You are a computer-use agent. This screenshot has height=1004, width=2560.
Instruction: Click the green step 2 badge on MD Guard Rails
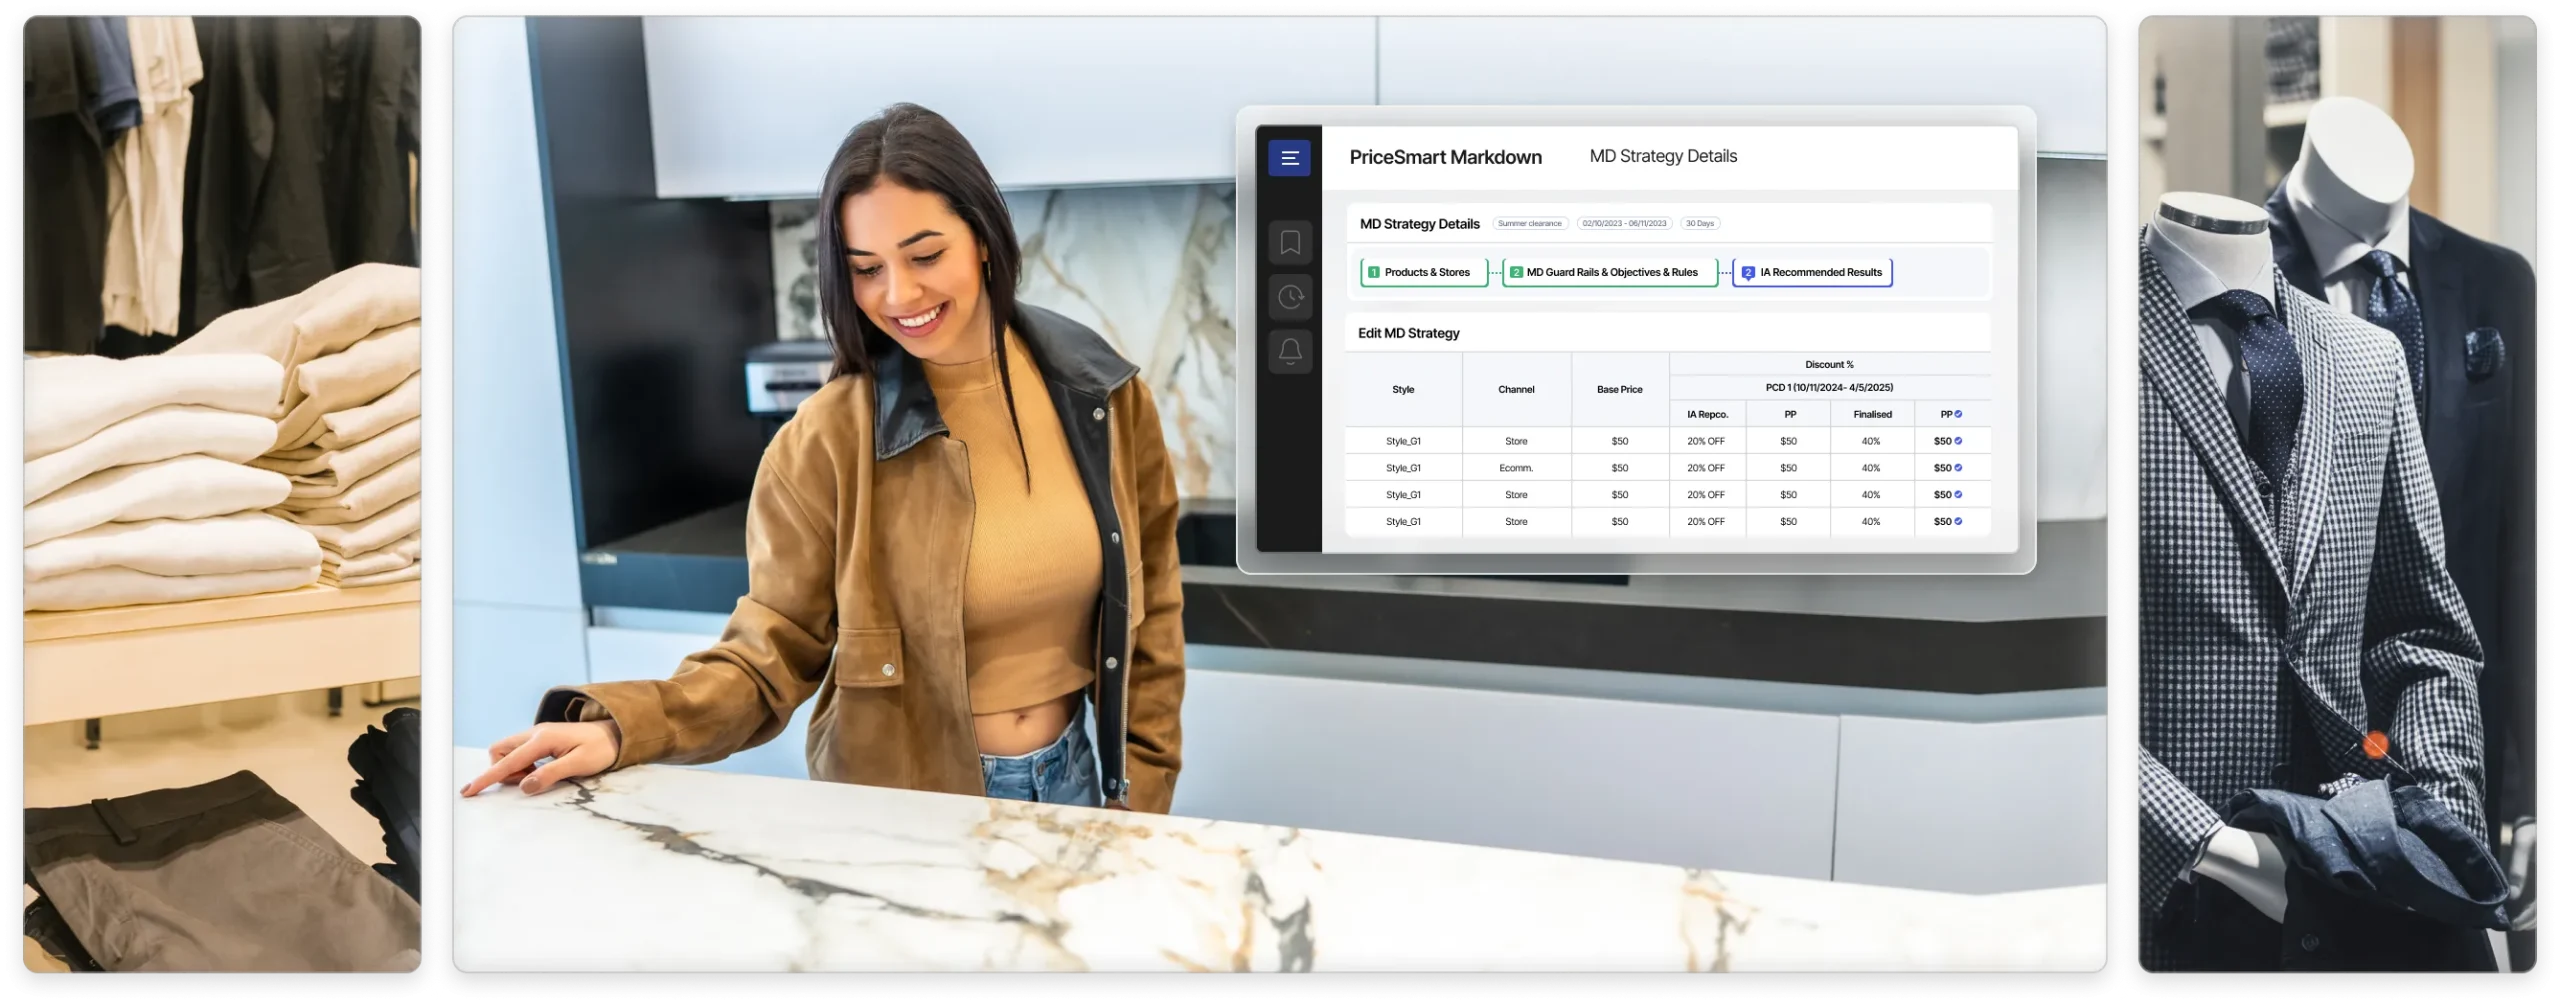(1516, 271)
